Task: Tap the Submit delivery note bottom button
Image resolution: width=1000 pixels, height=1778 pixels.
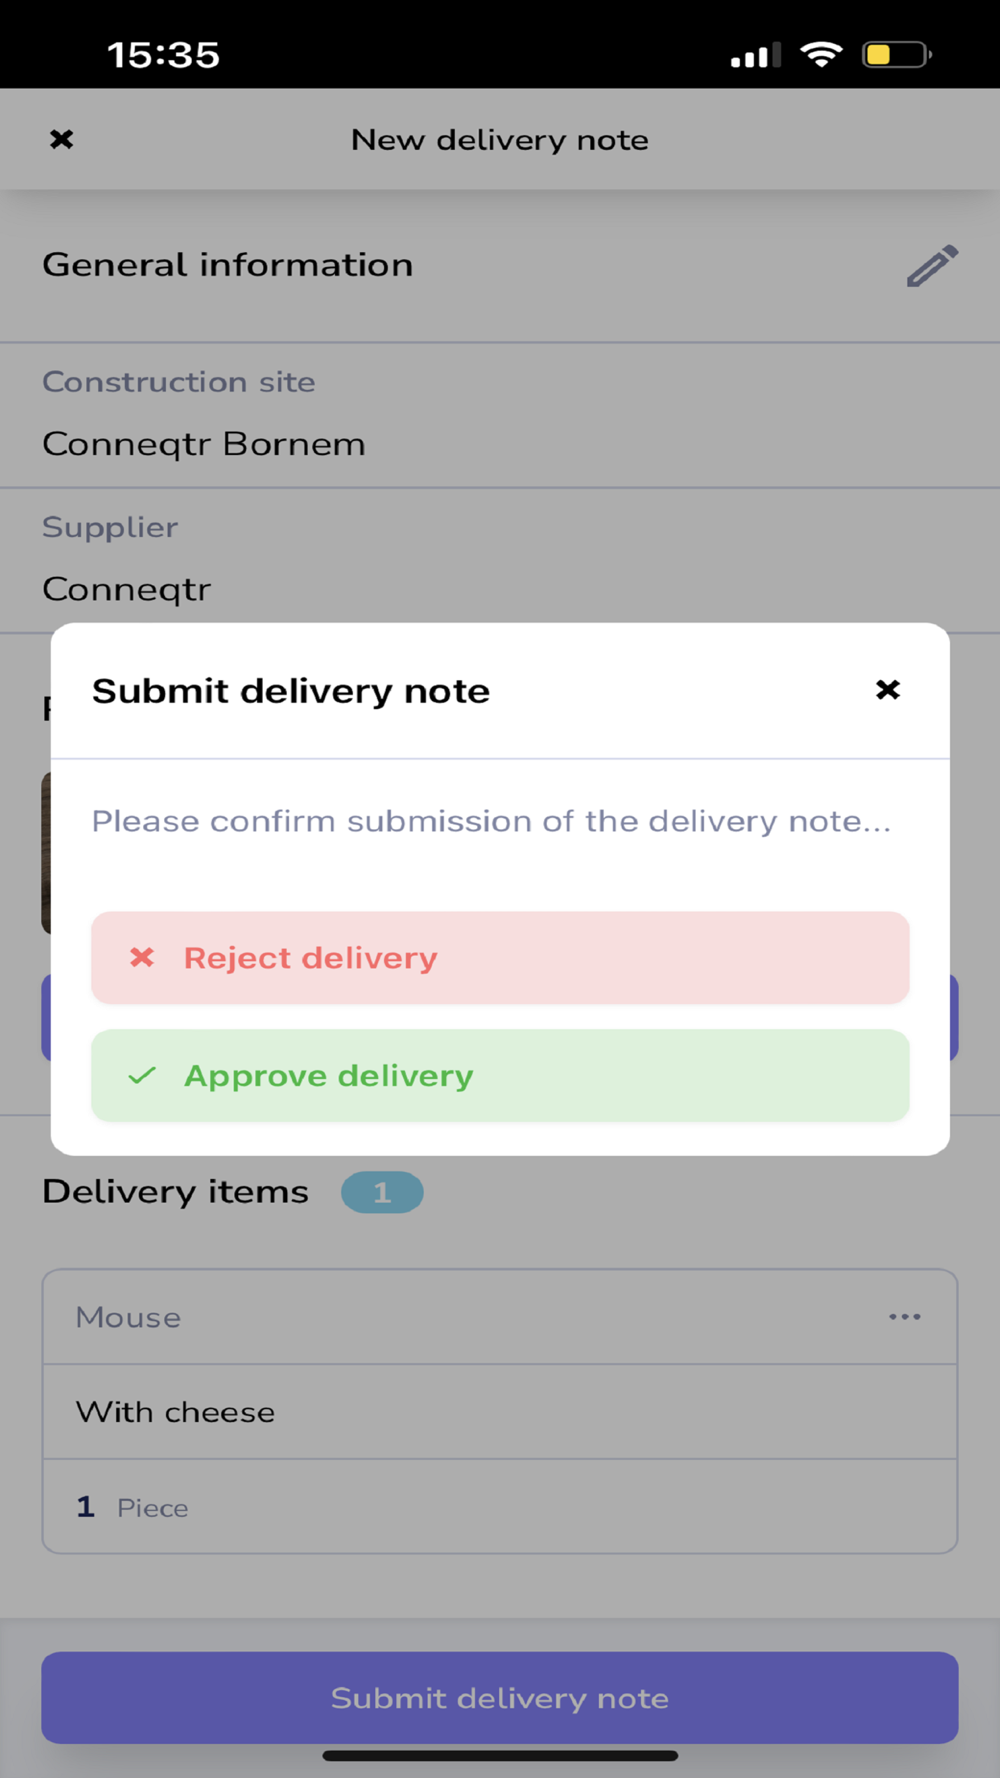Action: point(500,1698)
